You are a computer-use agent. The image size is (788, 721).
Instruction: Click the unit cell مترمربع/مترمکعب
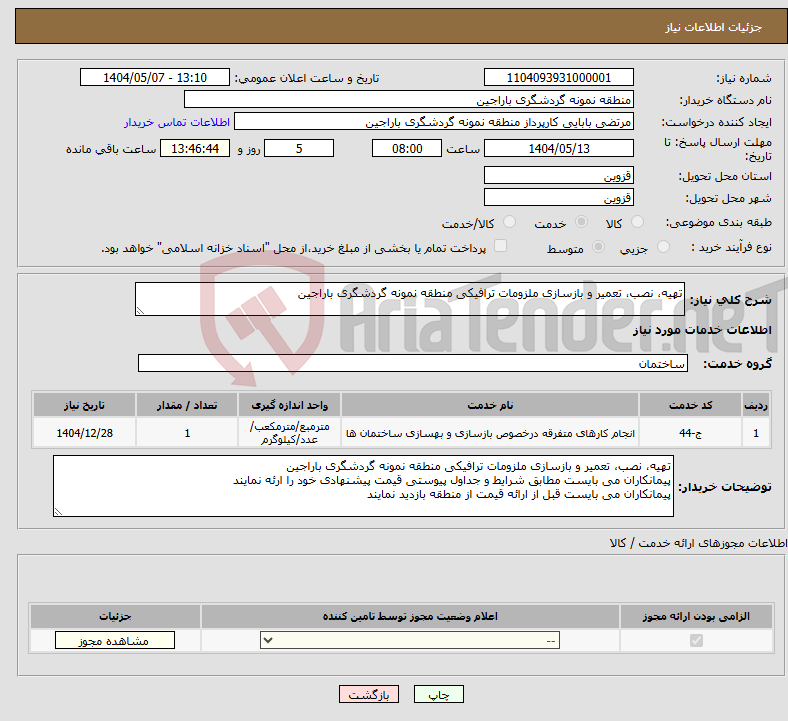coord(289,433)
